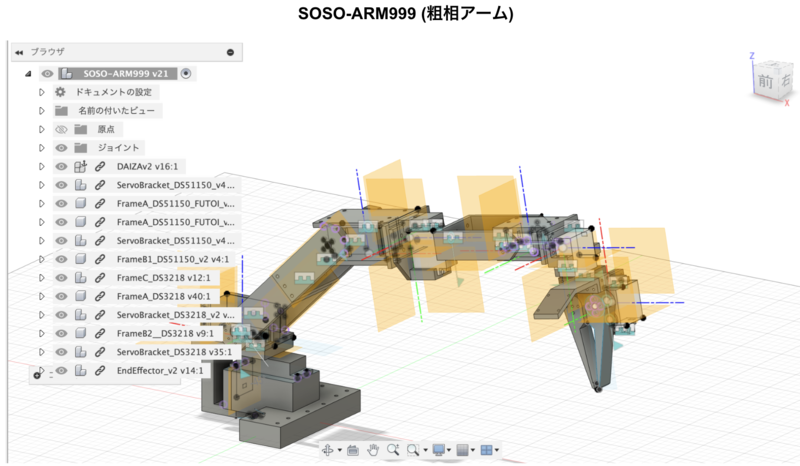Open the Viewports dropdown arrow
This screenshot has height=466, width=800.
click(x=496, y=450)
